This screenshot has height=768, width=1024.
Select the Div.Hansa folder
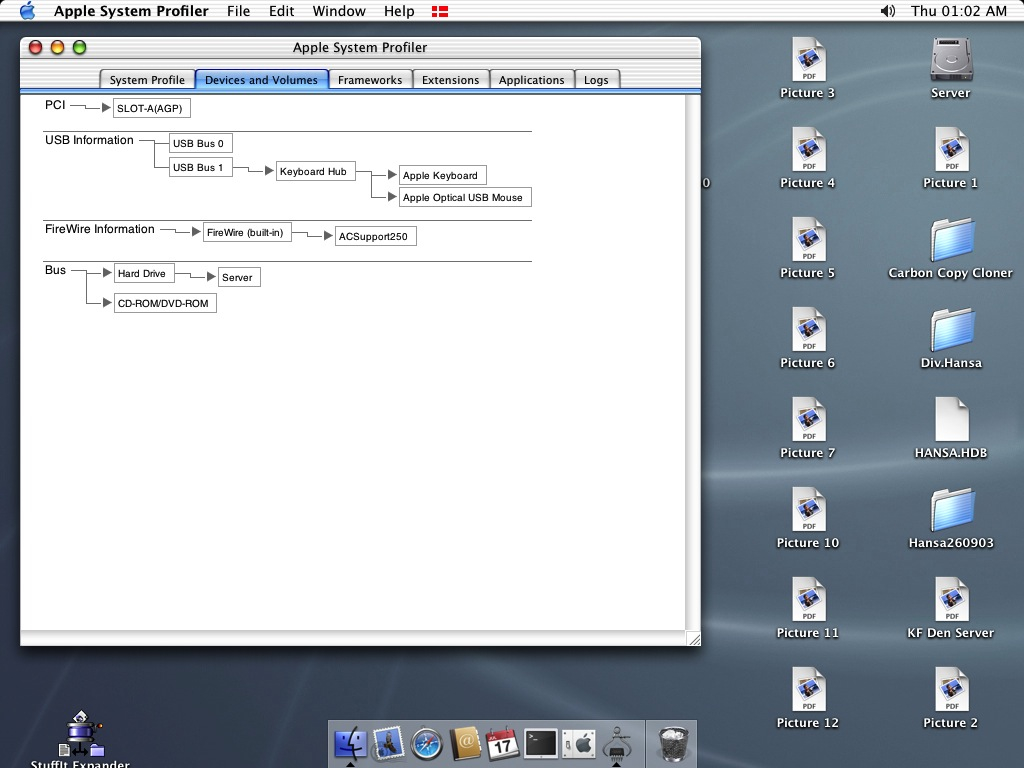(x=952, y=329)
